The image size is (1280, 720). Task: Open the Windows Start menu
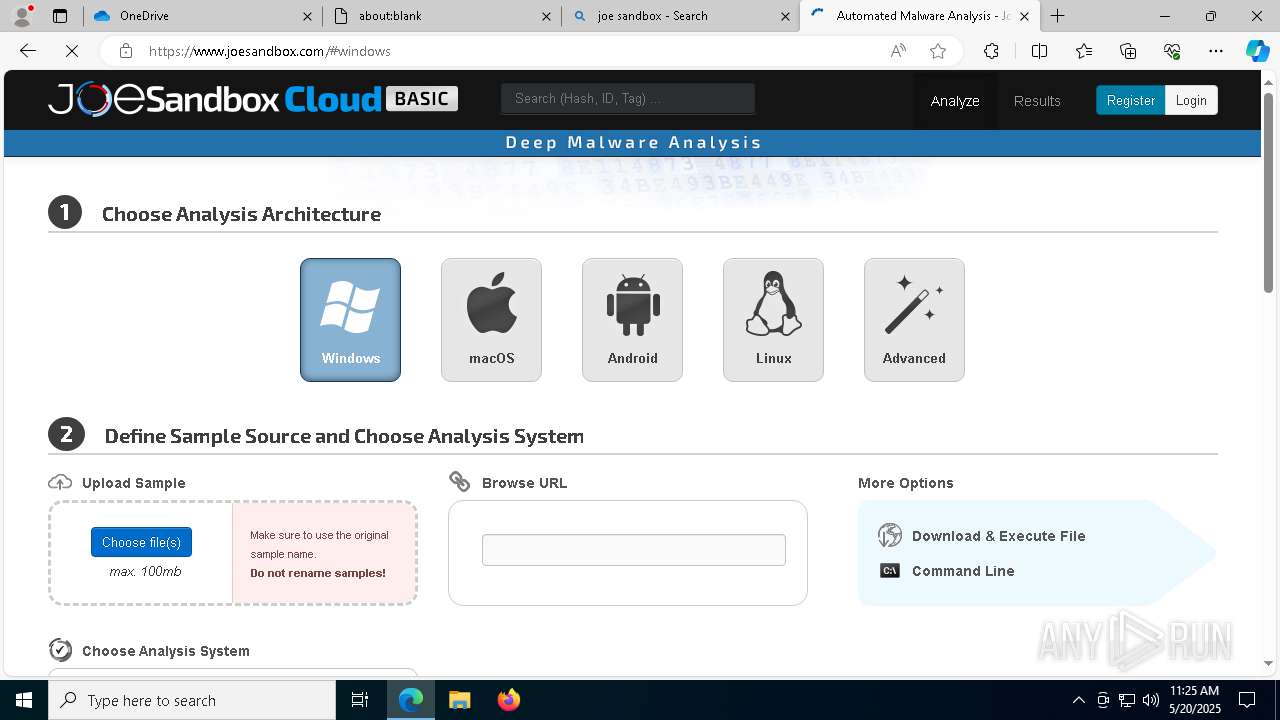[x=24, y=700]
